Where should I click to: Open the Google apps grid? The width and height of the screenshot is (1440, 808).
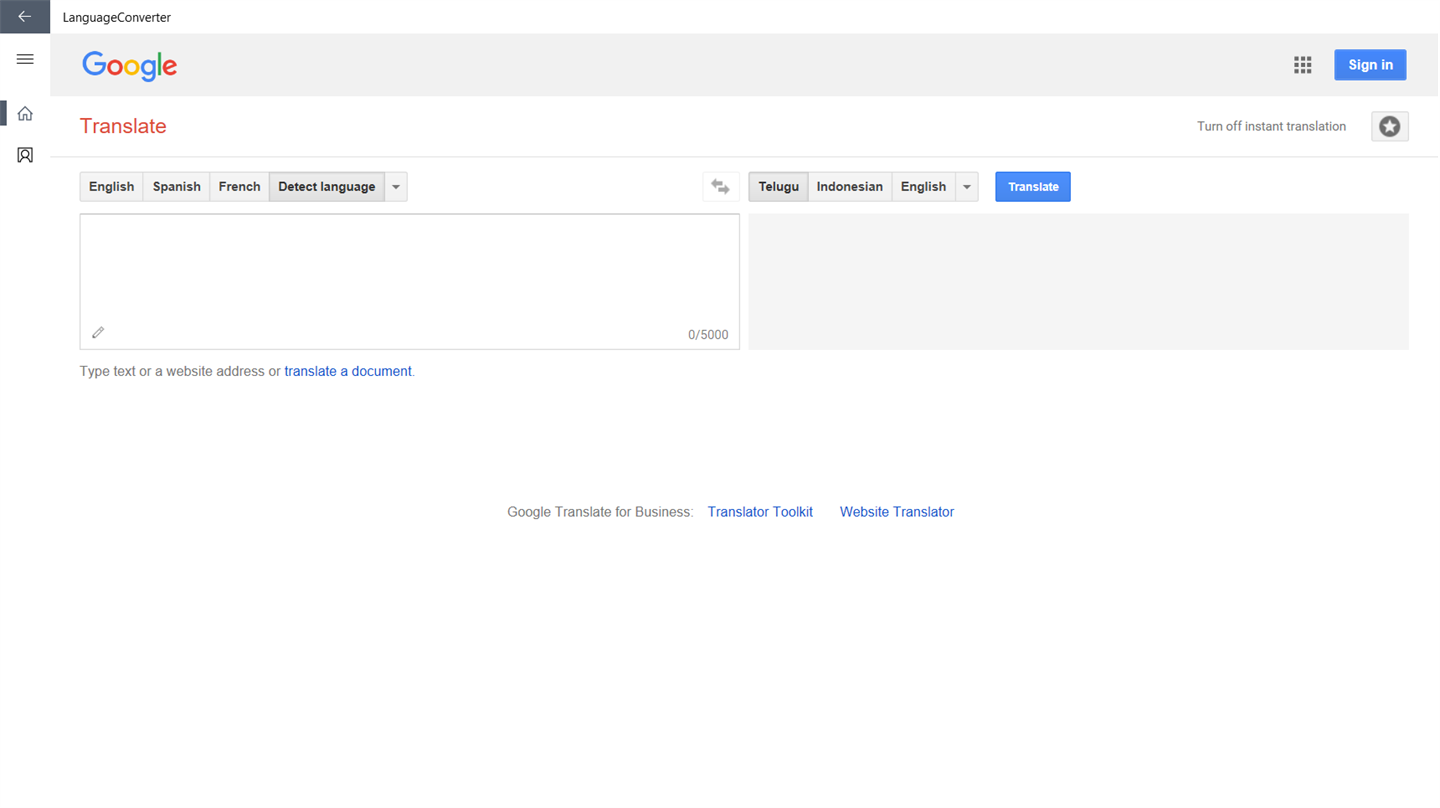(1302, 65)
